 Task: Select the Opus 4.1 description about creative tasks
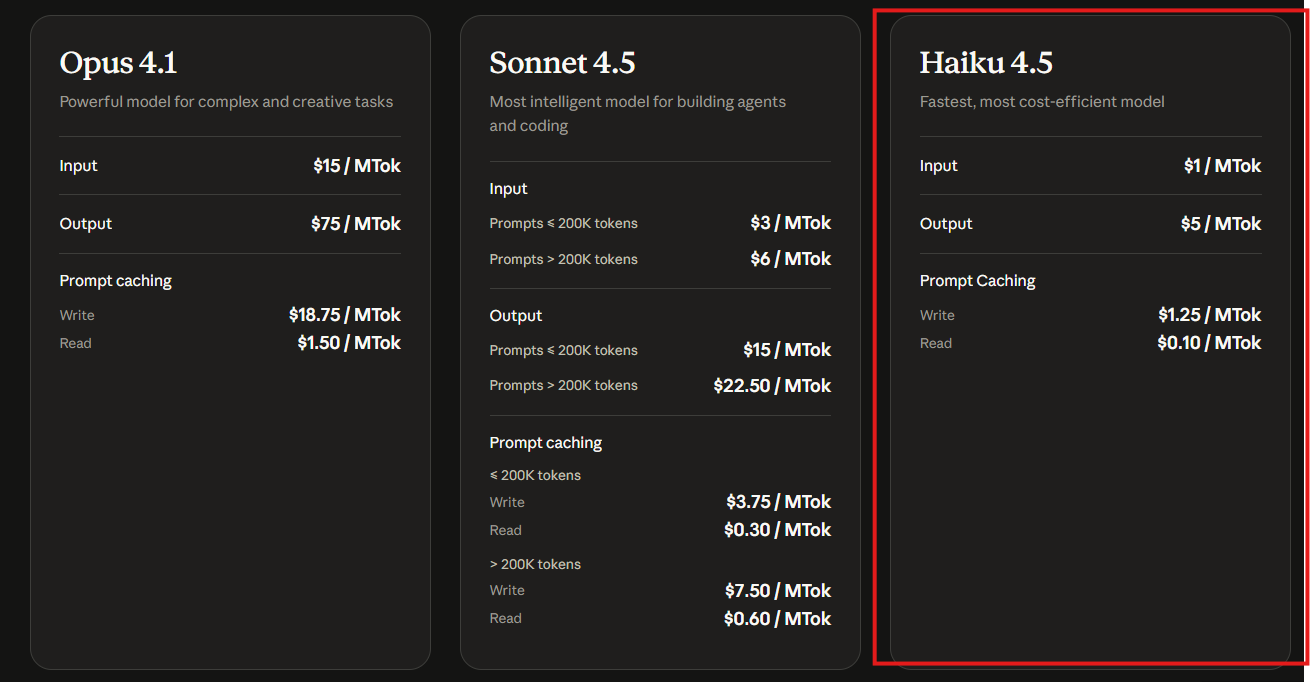tap(226, 102)
